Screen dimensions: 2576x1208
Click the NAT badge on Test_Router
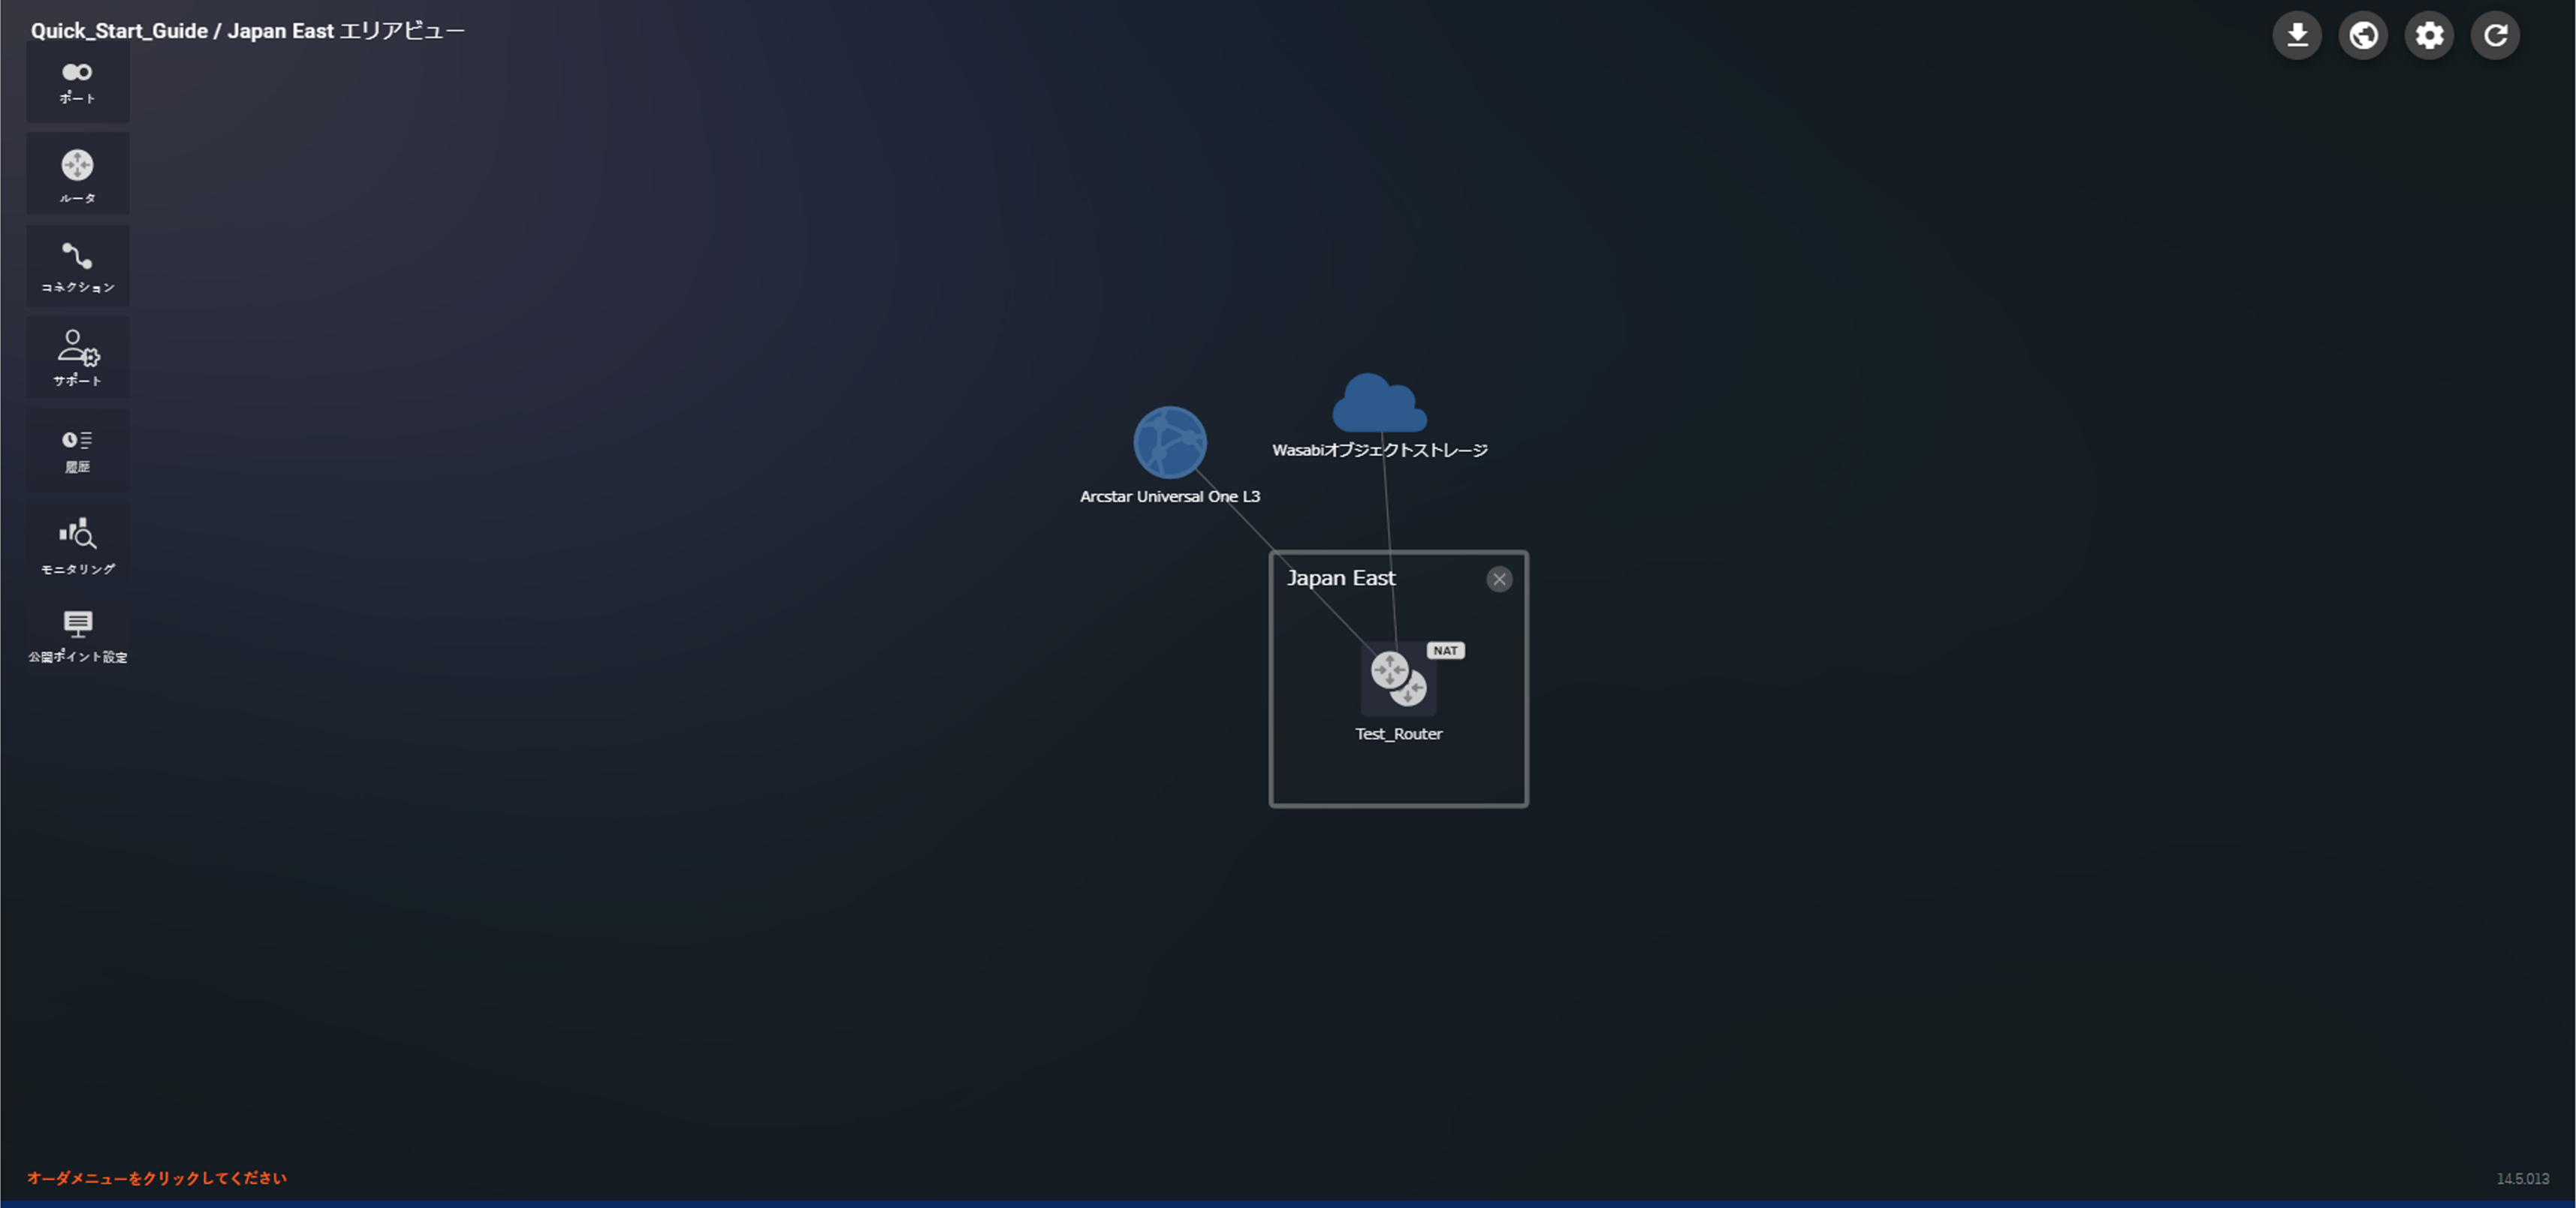[x=1446, y=650]
